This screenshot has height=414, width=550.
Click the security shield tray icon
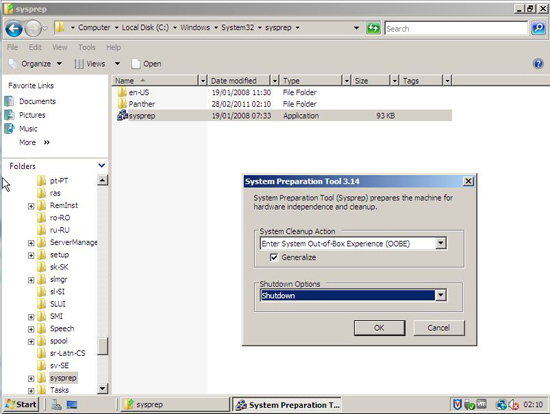457,405
